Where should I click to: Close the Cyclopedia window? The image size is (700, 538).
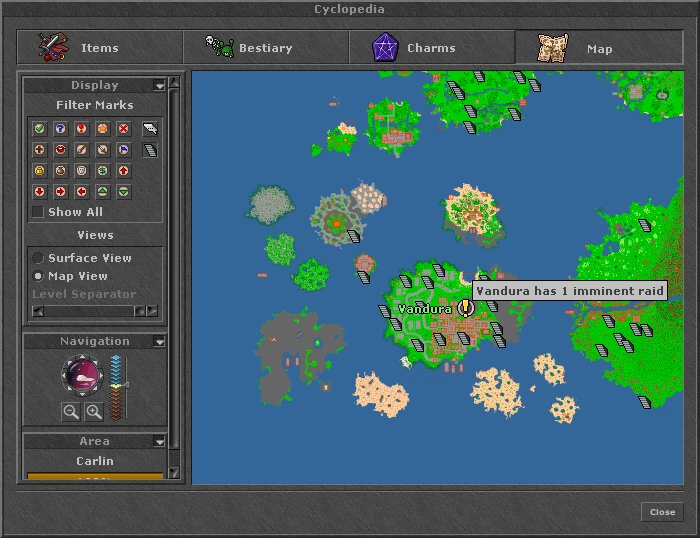pyautogui.click(x=662, y=512)
